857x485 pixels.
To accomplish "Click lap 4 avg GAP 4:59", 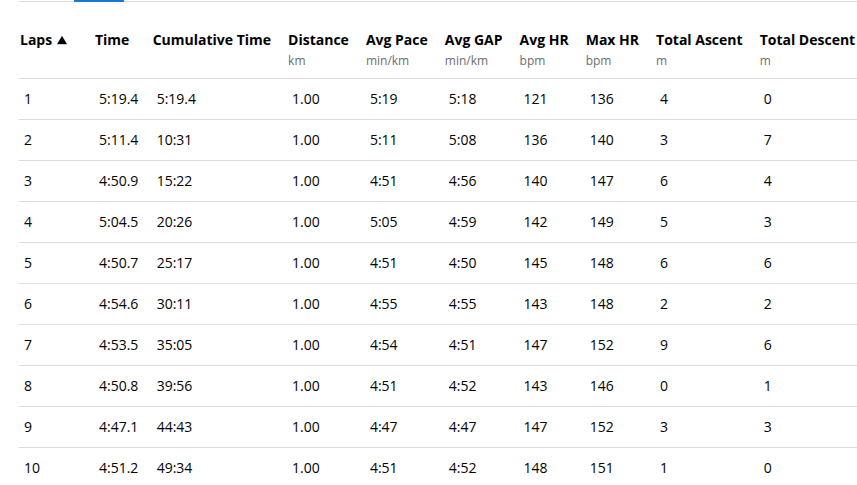I will point(462,223).
